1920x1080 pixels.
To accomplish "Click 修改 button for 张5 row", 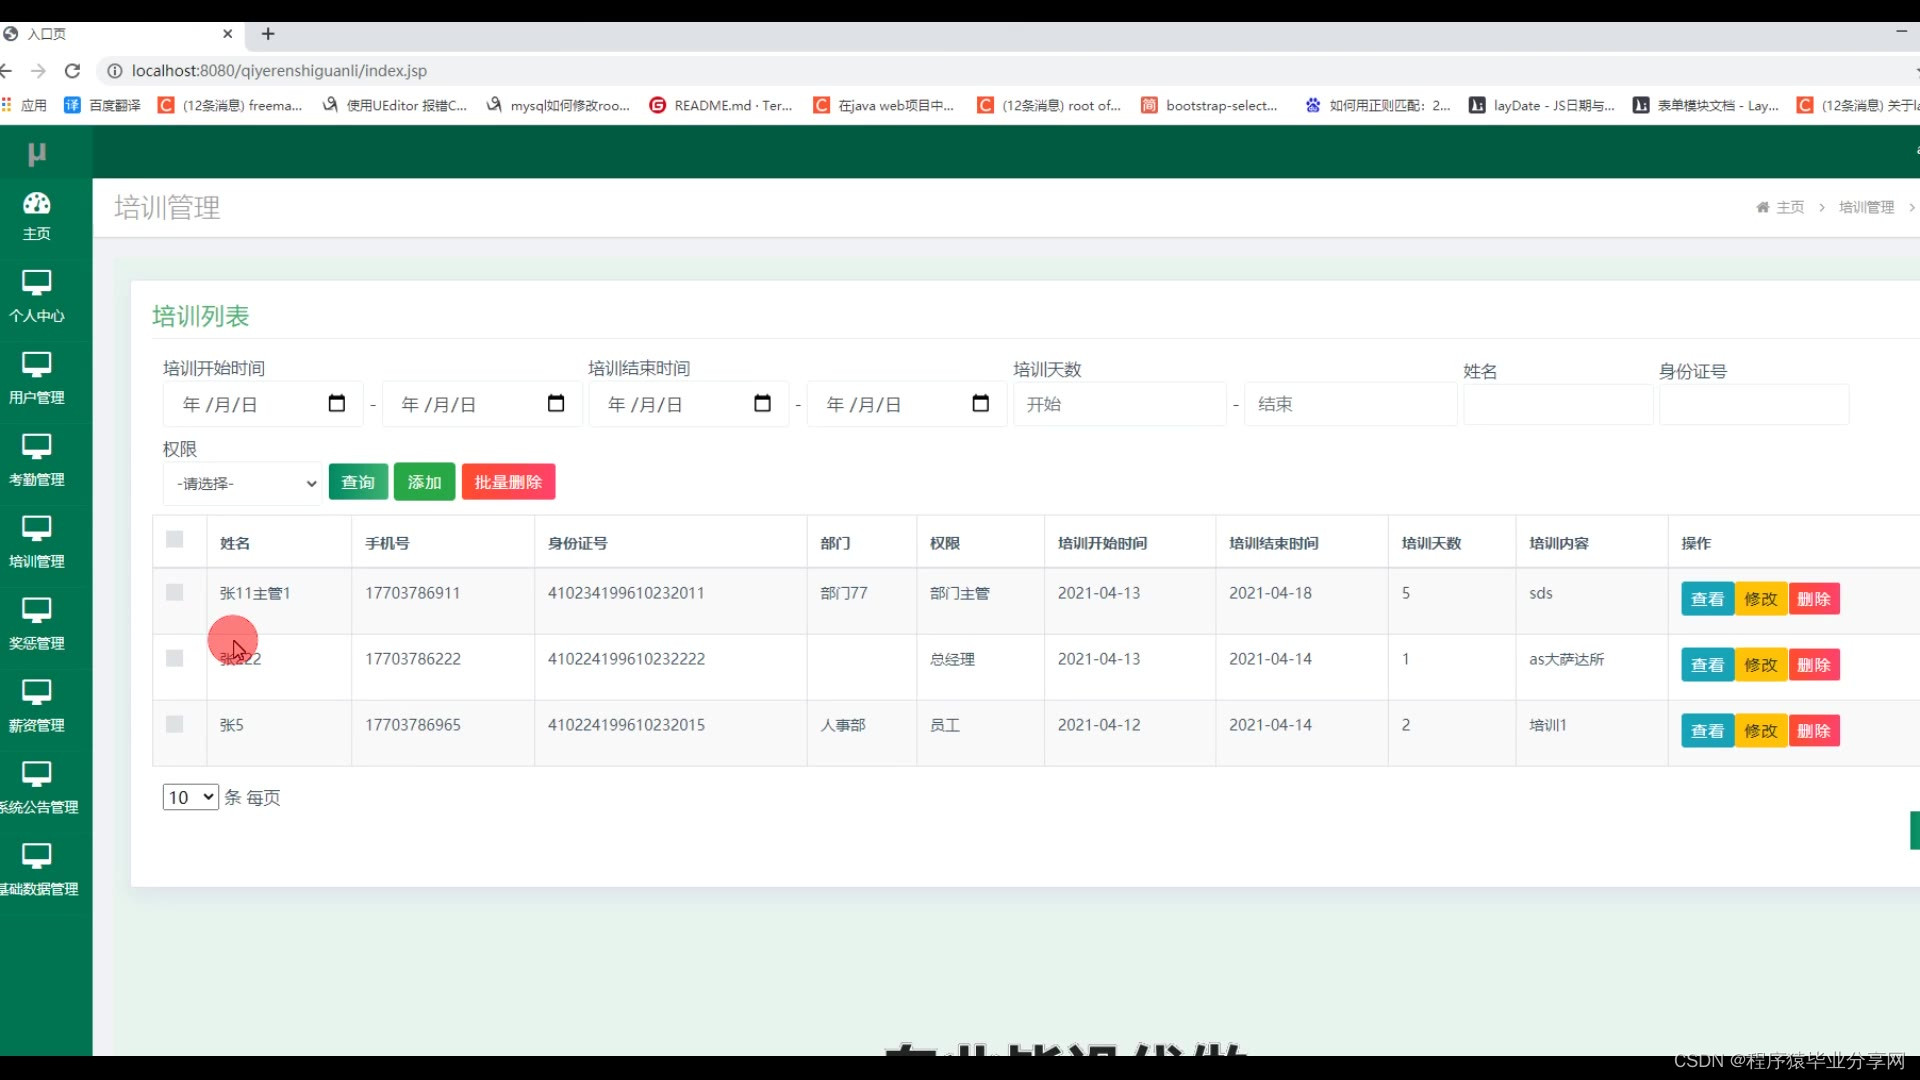I will coord(1760,731).
